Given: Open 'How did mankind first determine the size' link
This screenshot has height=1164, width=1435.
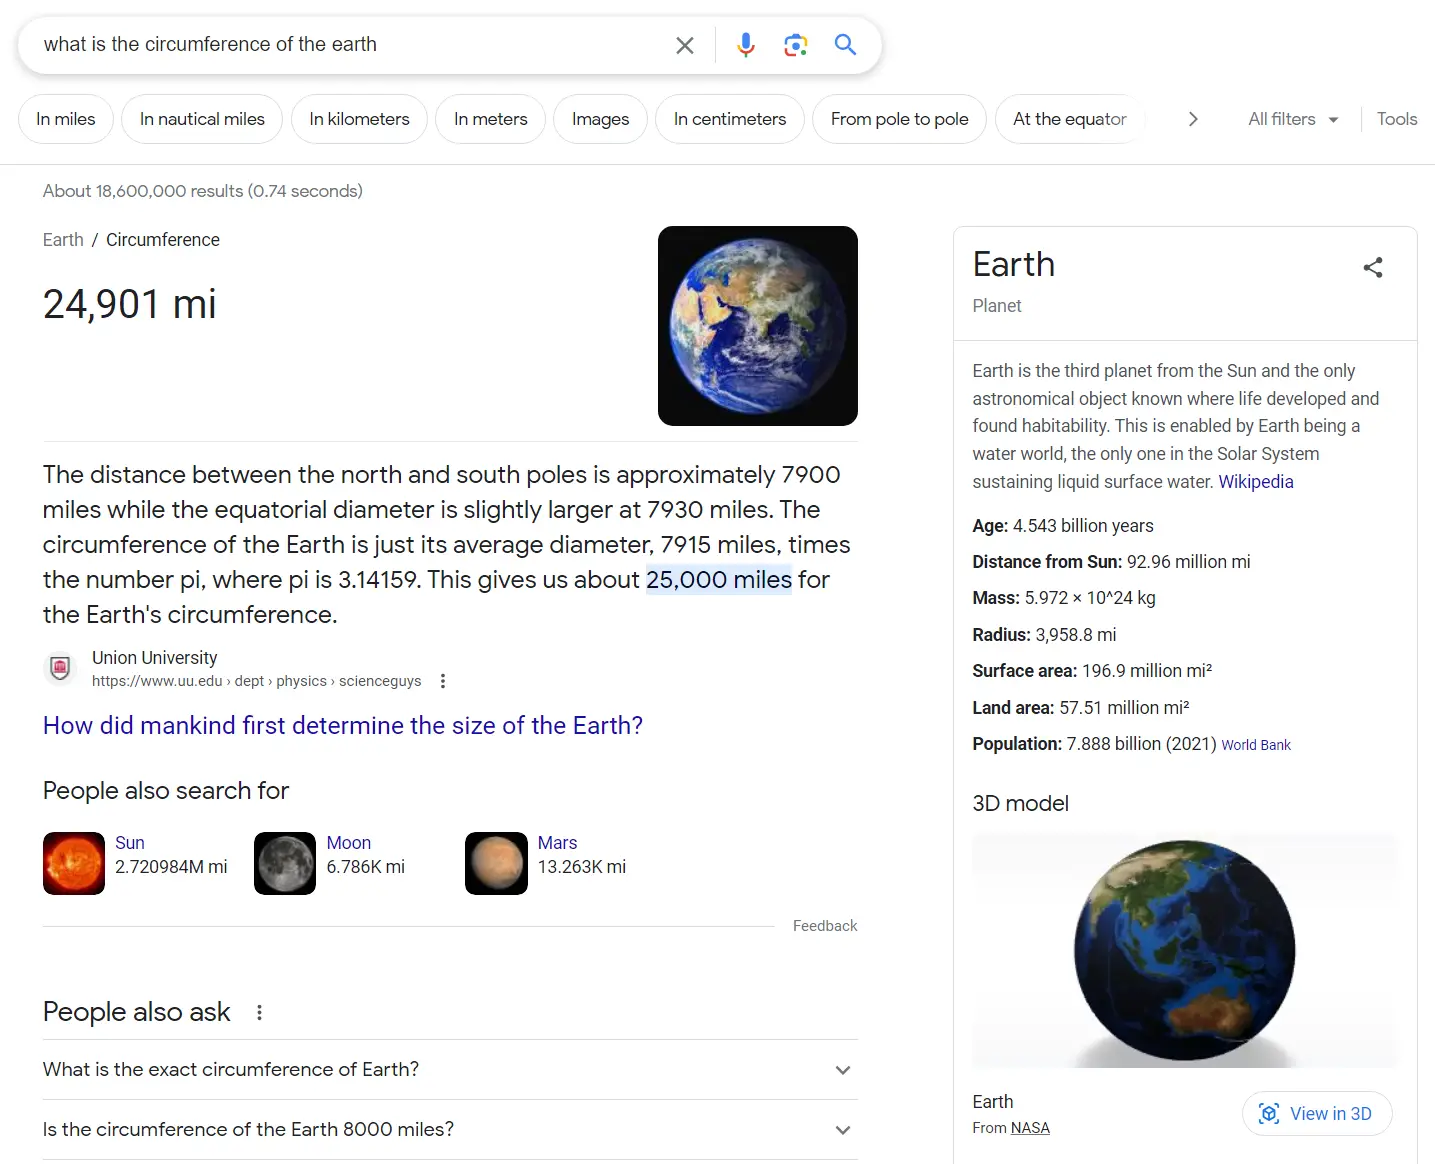Looking at the screenshot, I should click(343, 725).
